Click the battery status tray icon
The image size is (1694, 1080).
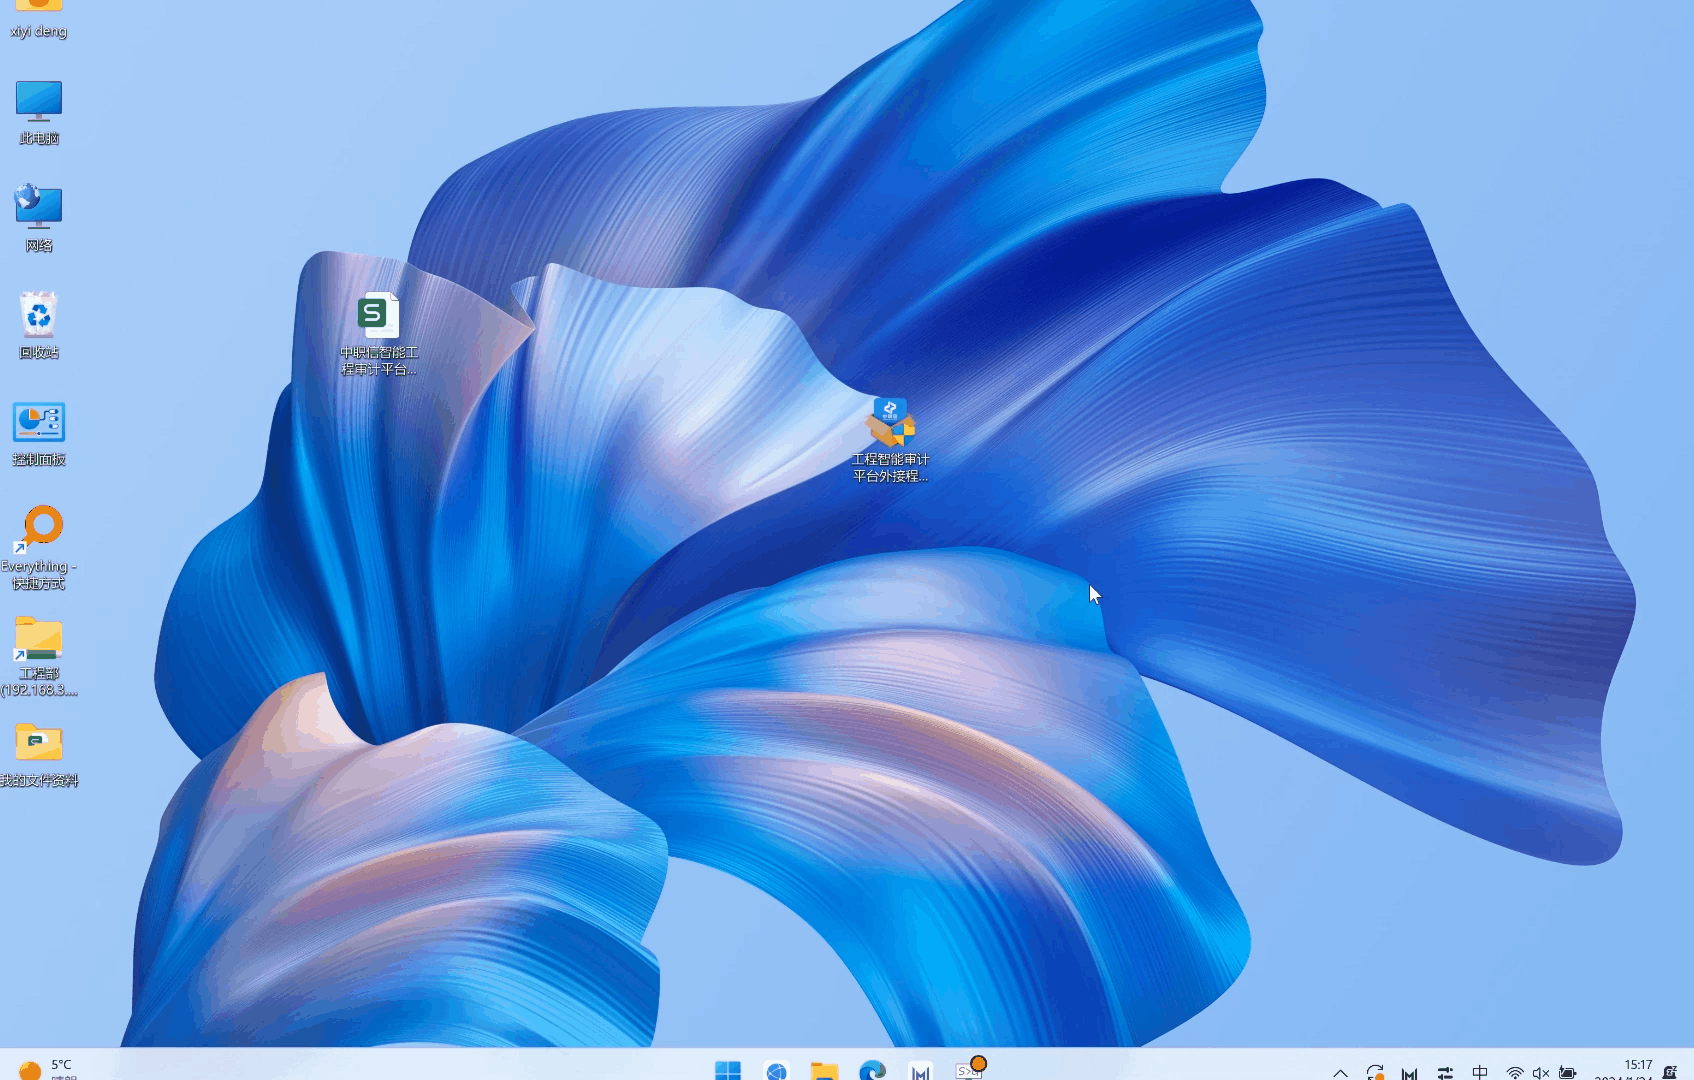(1567, 1072)
